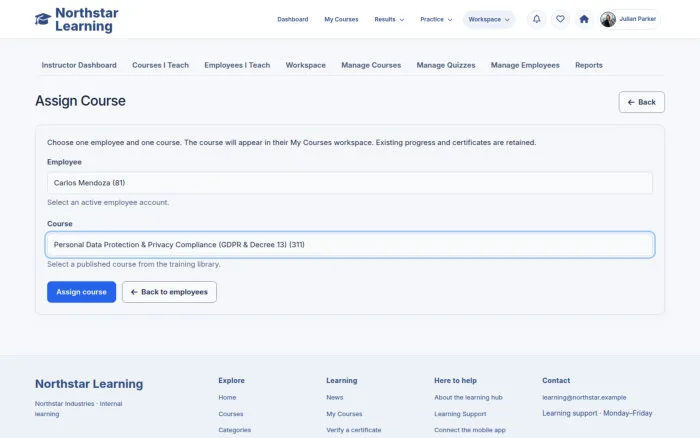Open About the learning hub link
This screenshot has width=700, height=438.
point(468,397)
